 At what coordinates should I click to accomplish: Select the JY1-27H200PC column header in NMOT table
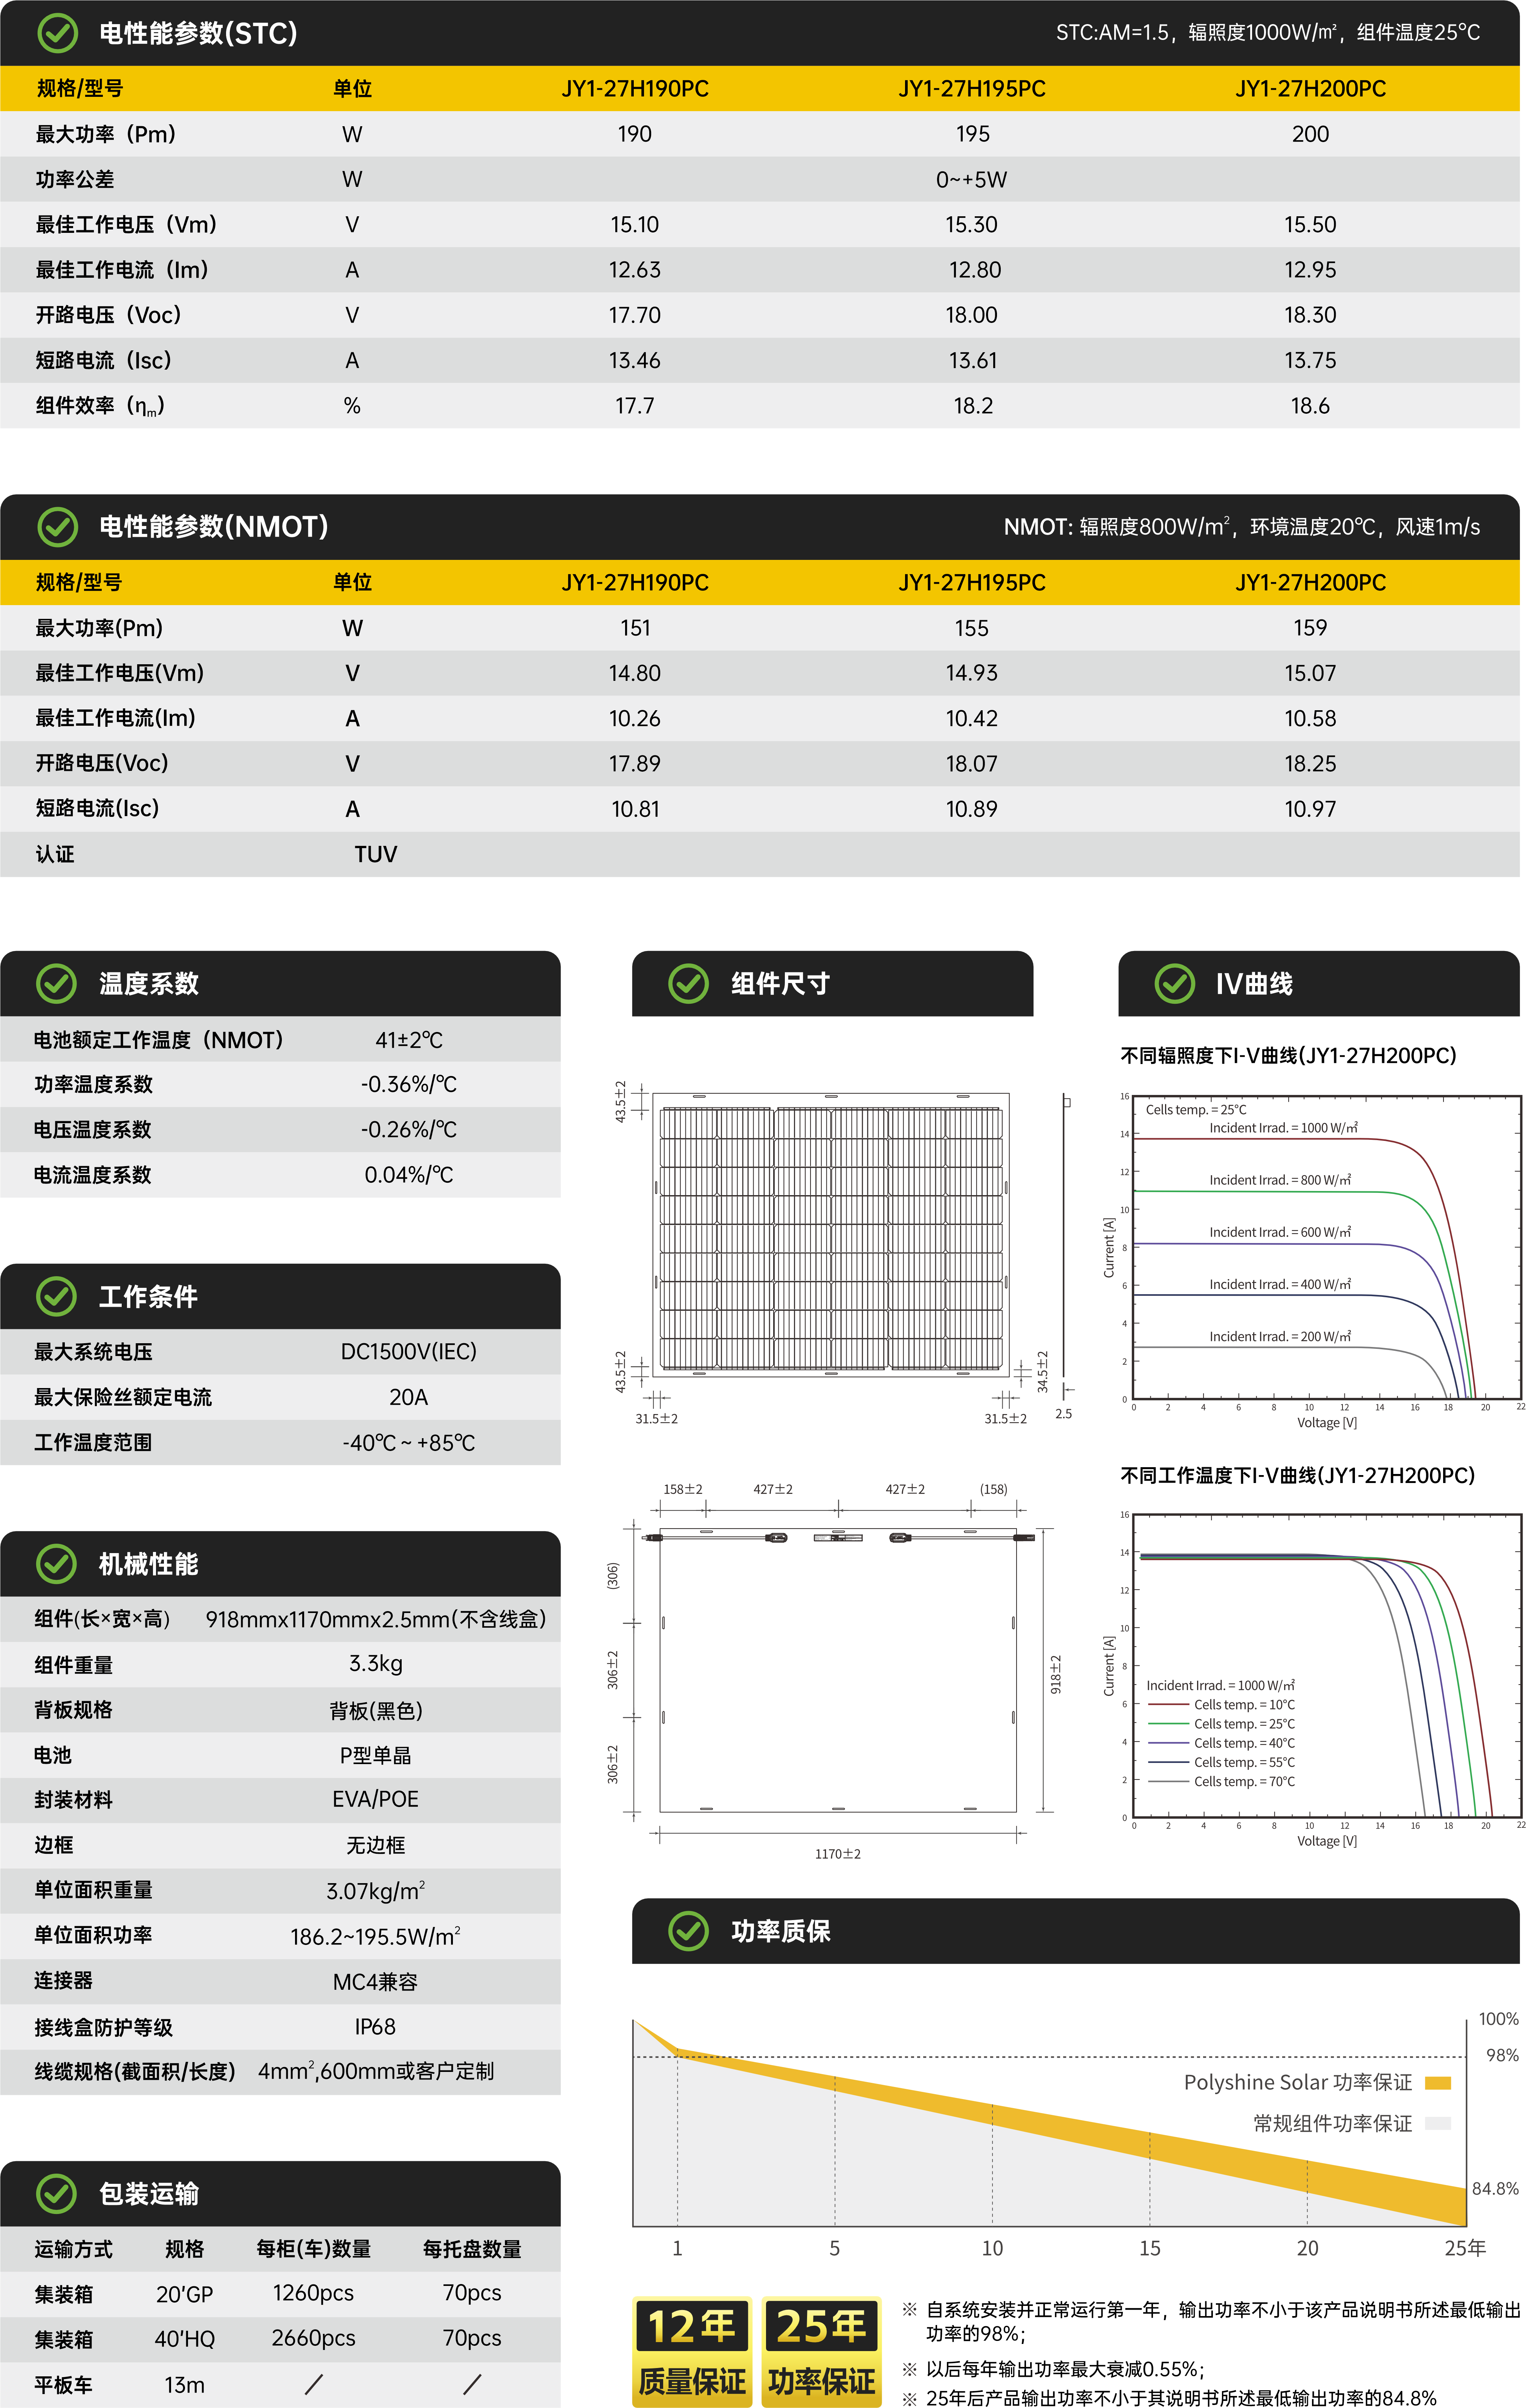click(1310, 582)
